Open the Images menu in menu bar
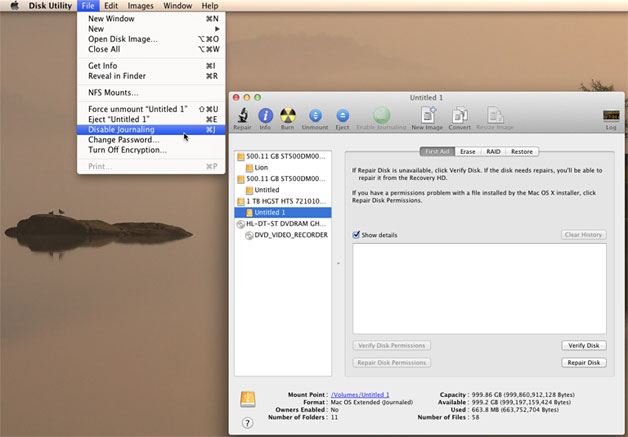The width and height of the screenshot is (628, 437). pyautogui.click(x=140, y=6)
